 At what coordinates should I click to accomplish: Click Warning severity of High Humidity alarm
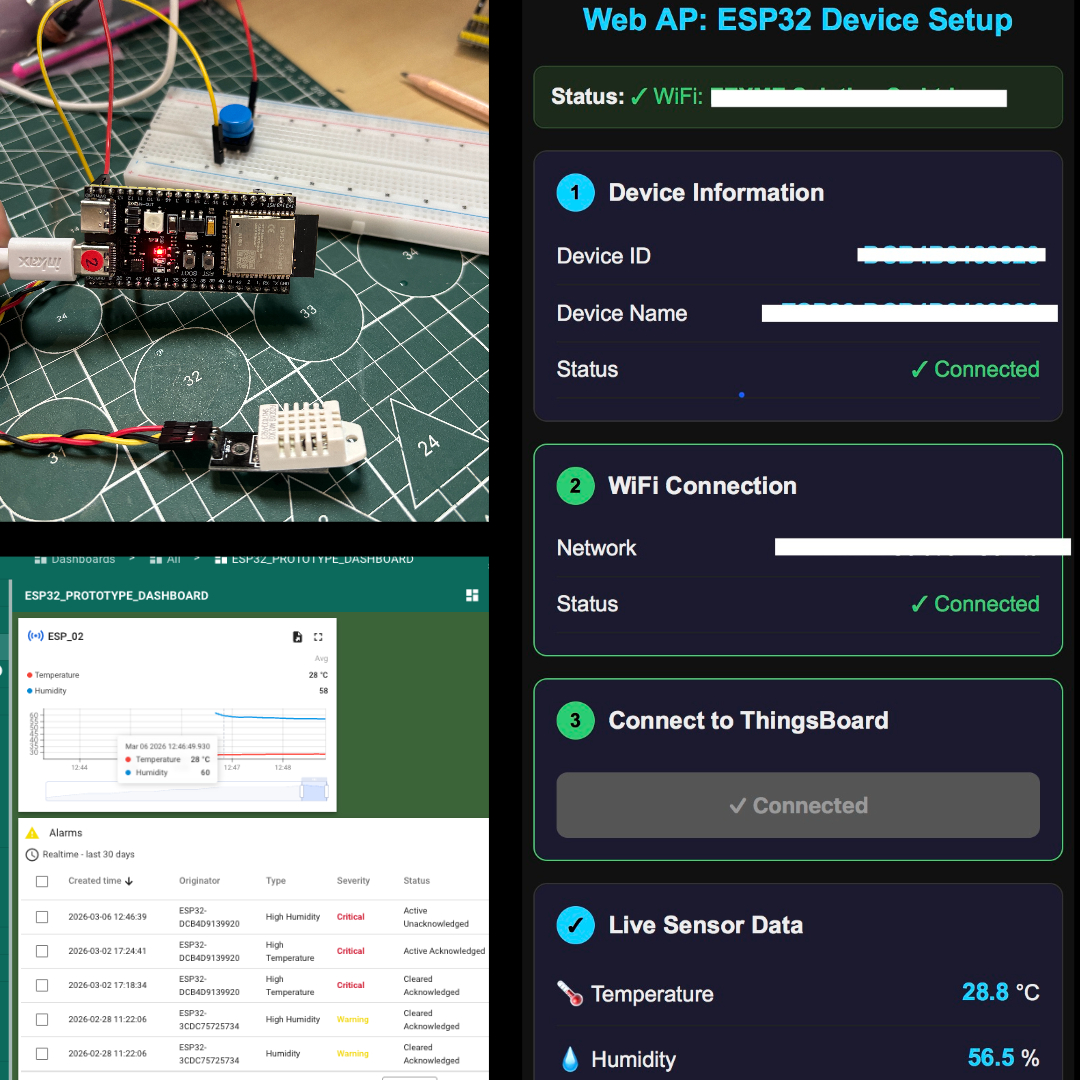click(x=353, y=1019)
